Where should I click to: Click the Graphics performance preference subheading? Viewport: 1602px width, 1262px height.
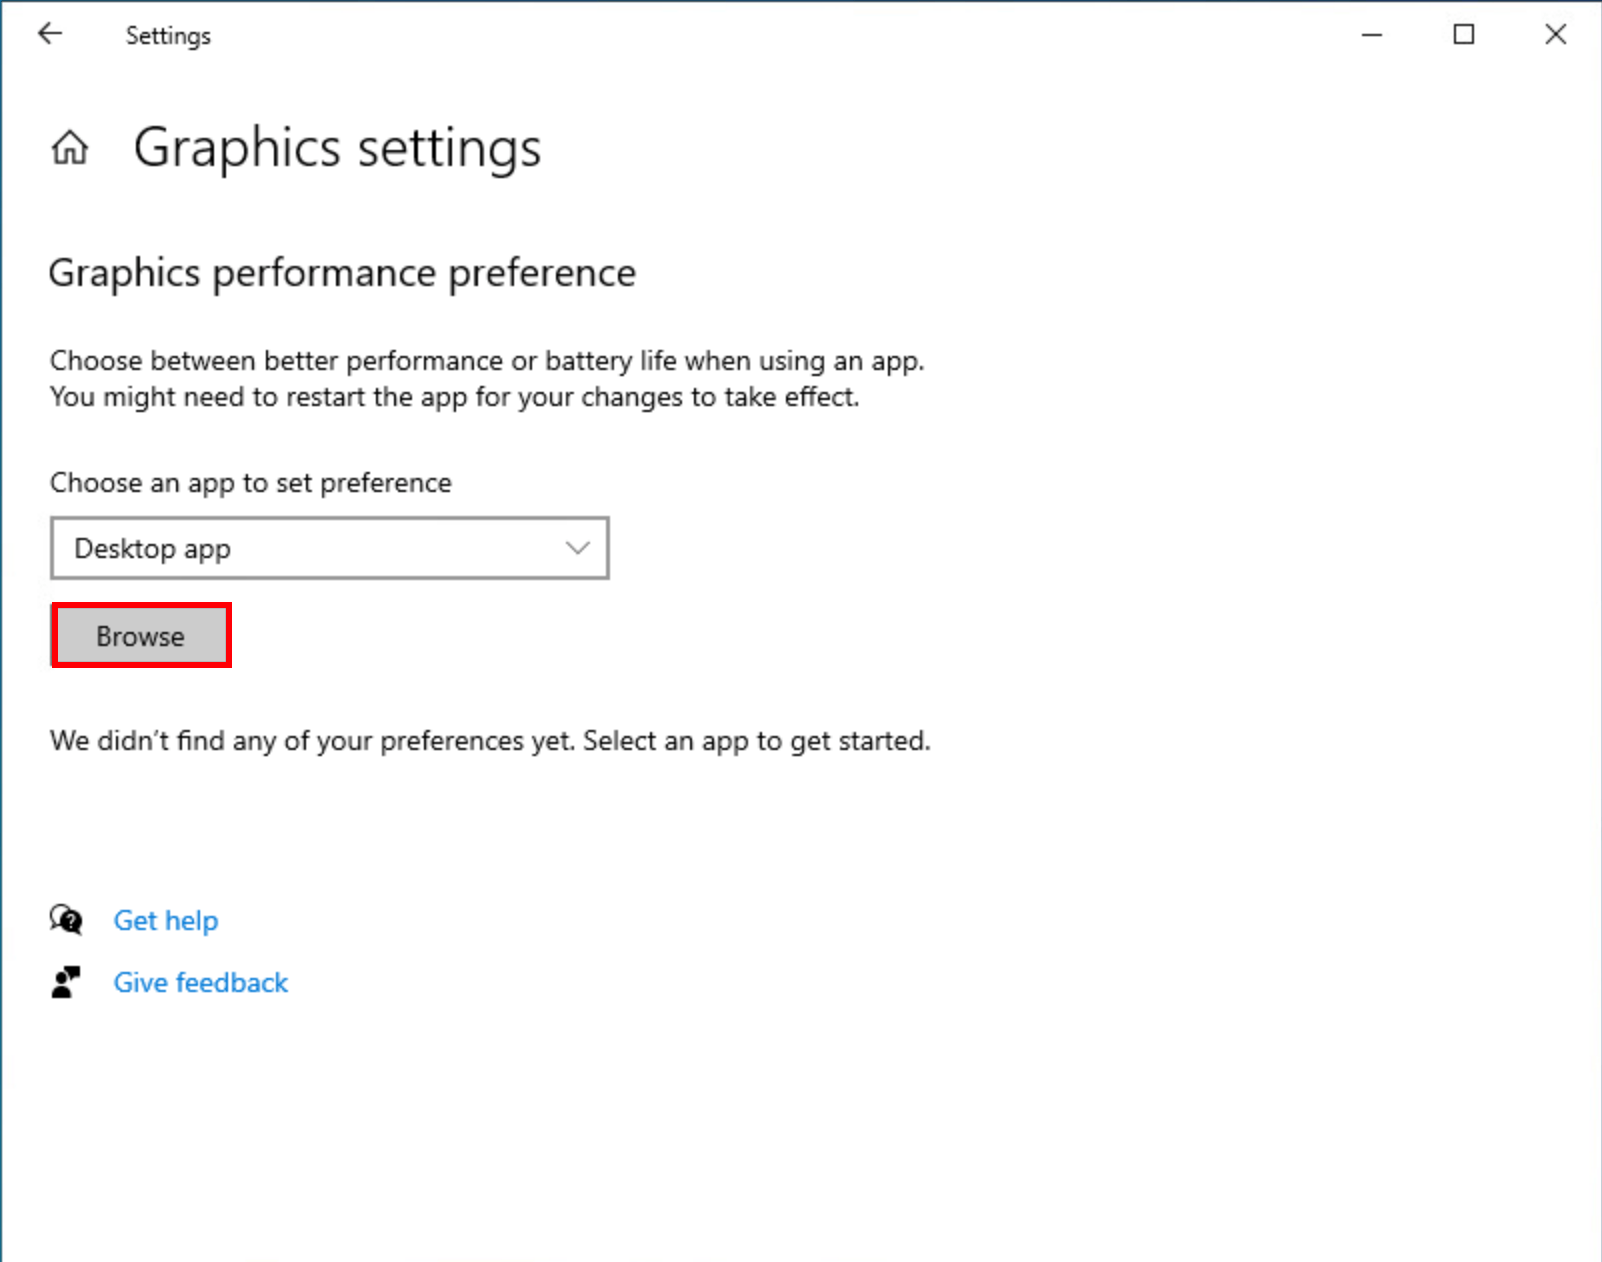coord(342,273)
